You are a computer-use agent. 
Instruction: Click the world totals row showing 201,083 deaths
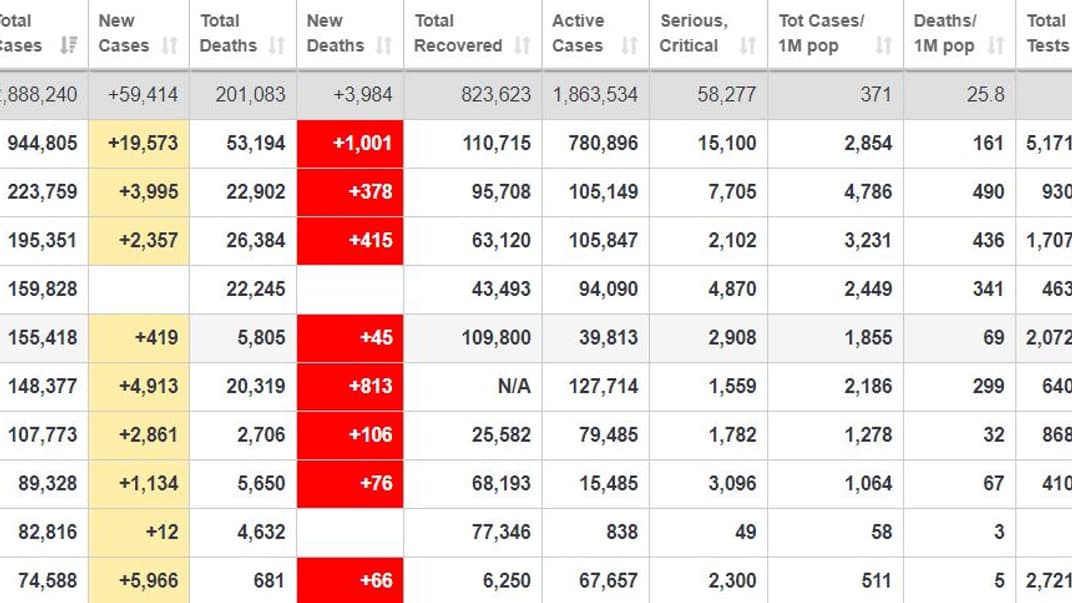(x=243, y=94)
